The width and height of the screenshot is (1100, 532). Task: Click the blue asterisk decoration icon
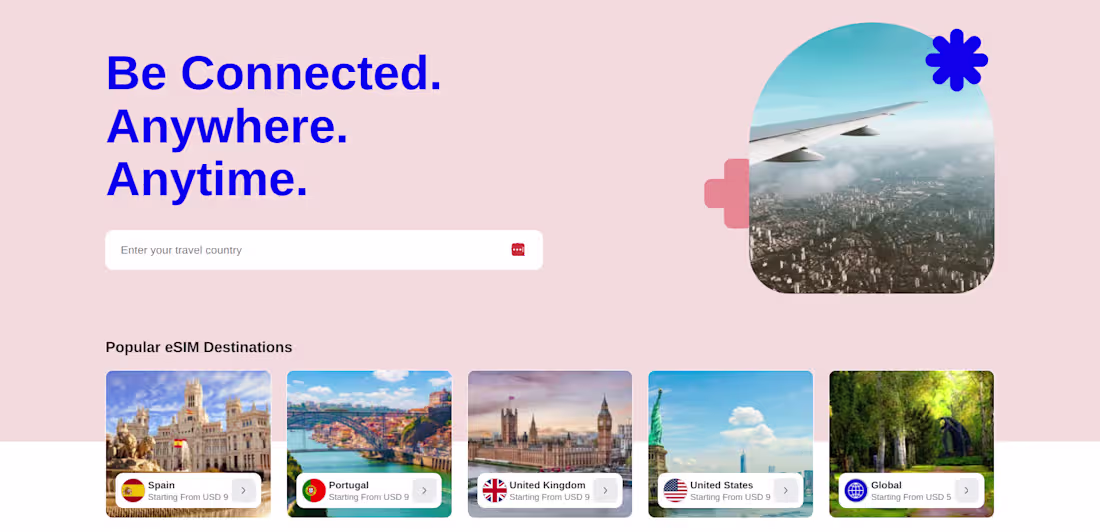956,60
